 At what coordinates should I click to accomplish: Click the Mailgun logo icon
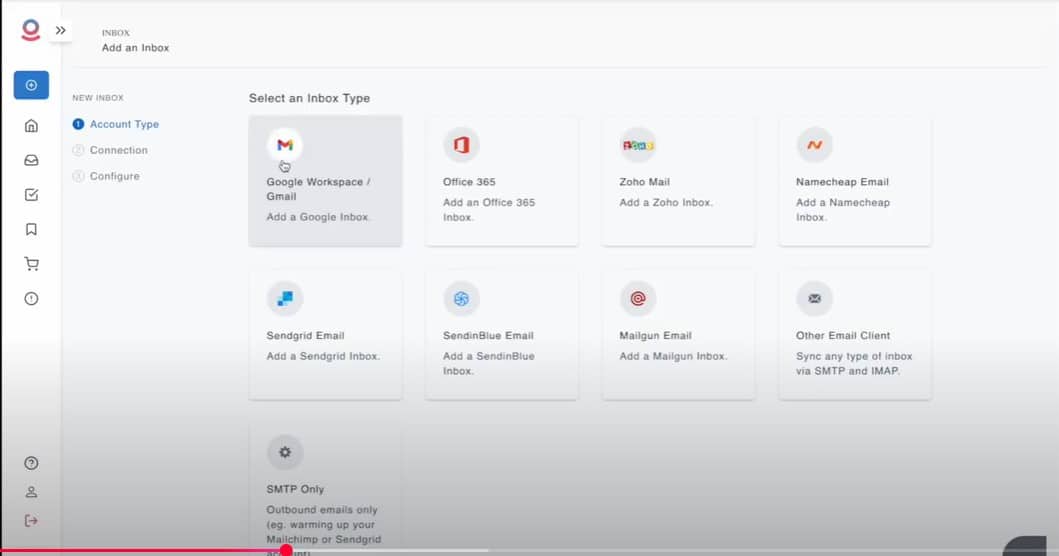638,298
